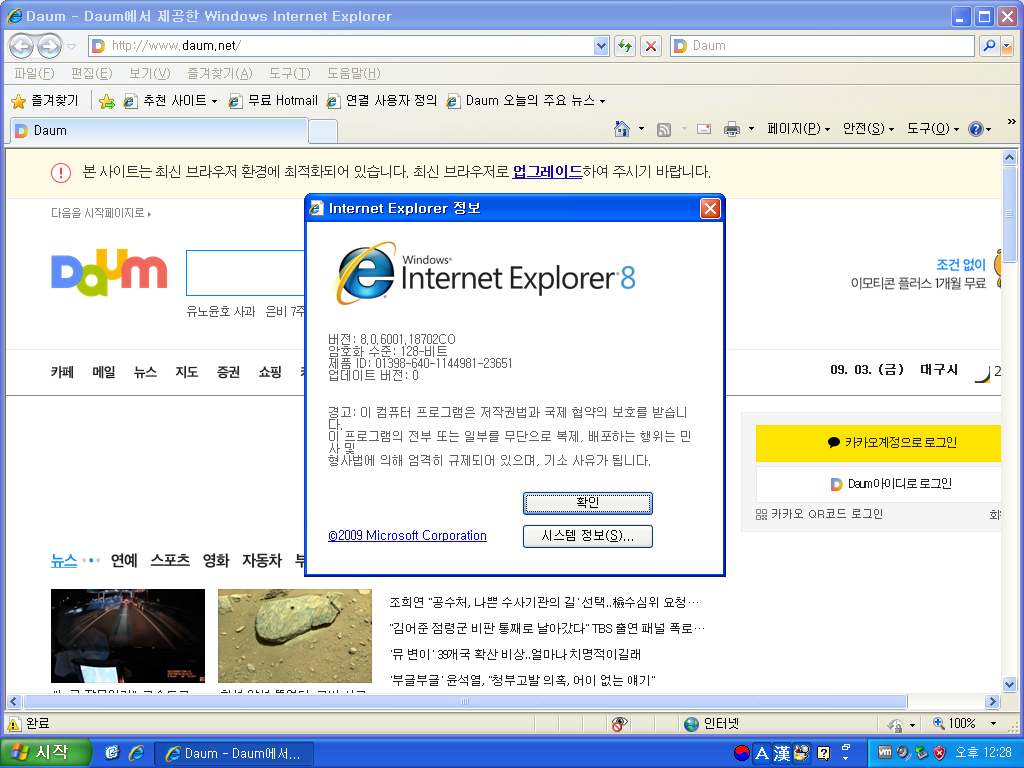Click the Daum search provider box
The height and width of the screenshot is (768, 1024).
pyautogui.click(x=822, y=46)
